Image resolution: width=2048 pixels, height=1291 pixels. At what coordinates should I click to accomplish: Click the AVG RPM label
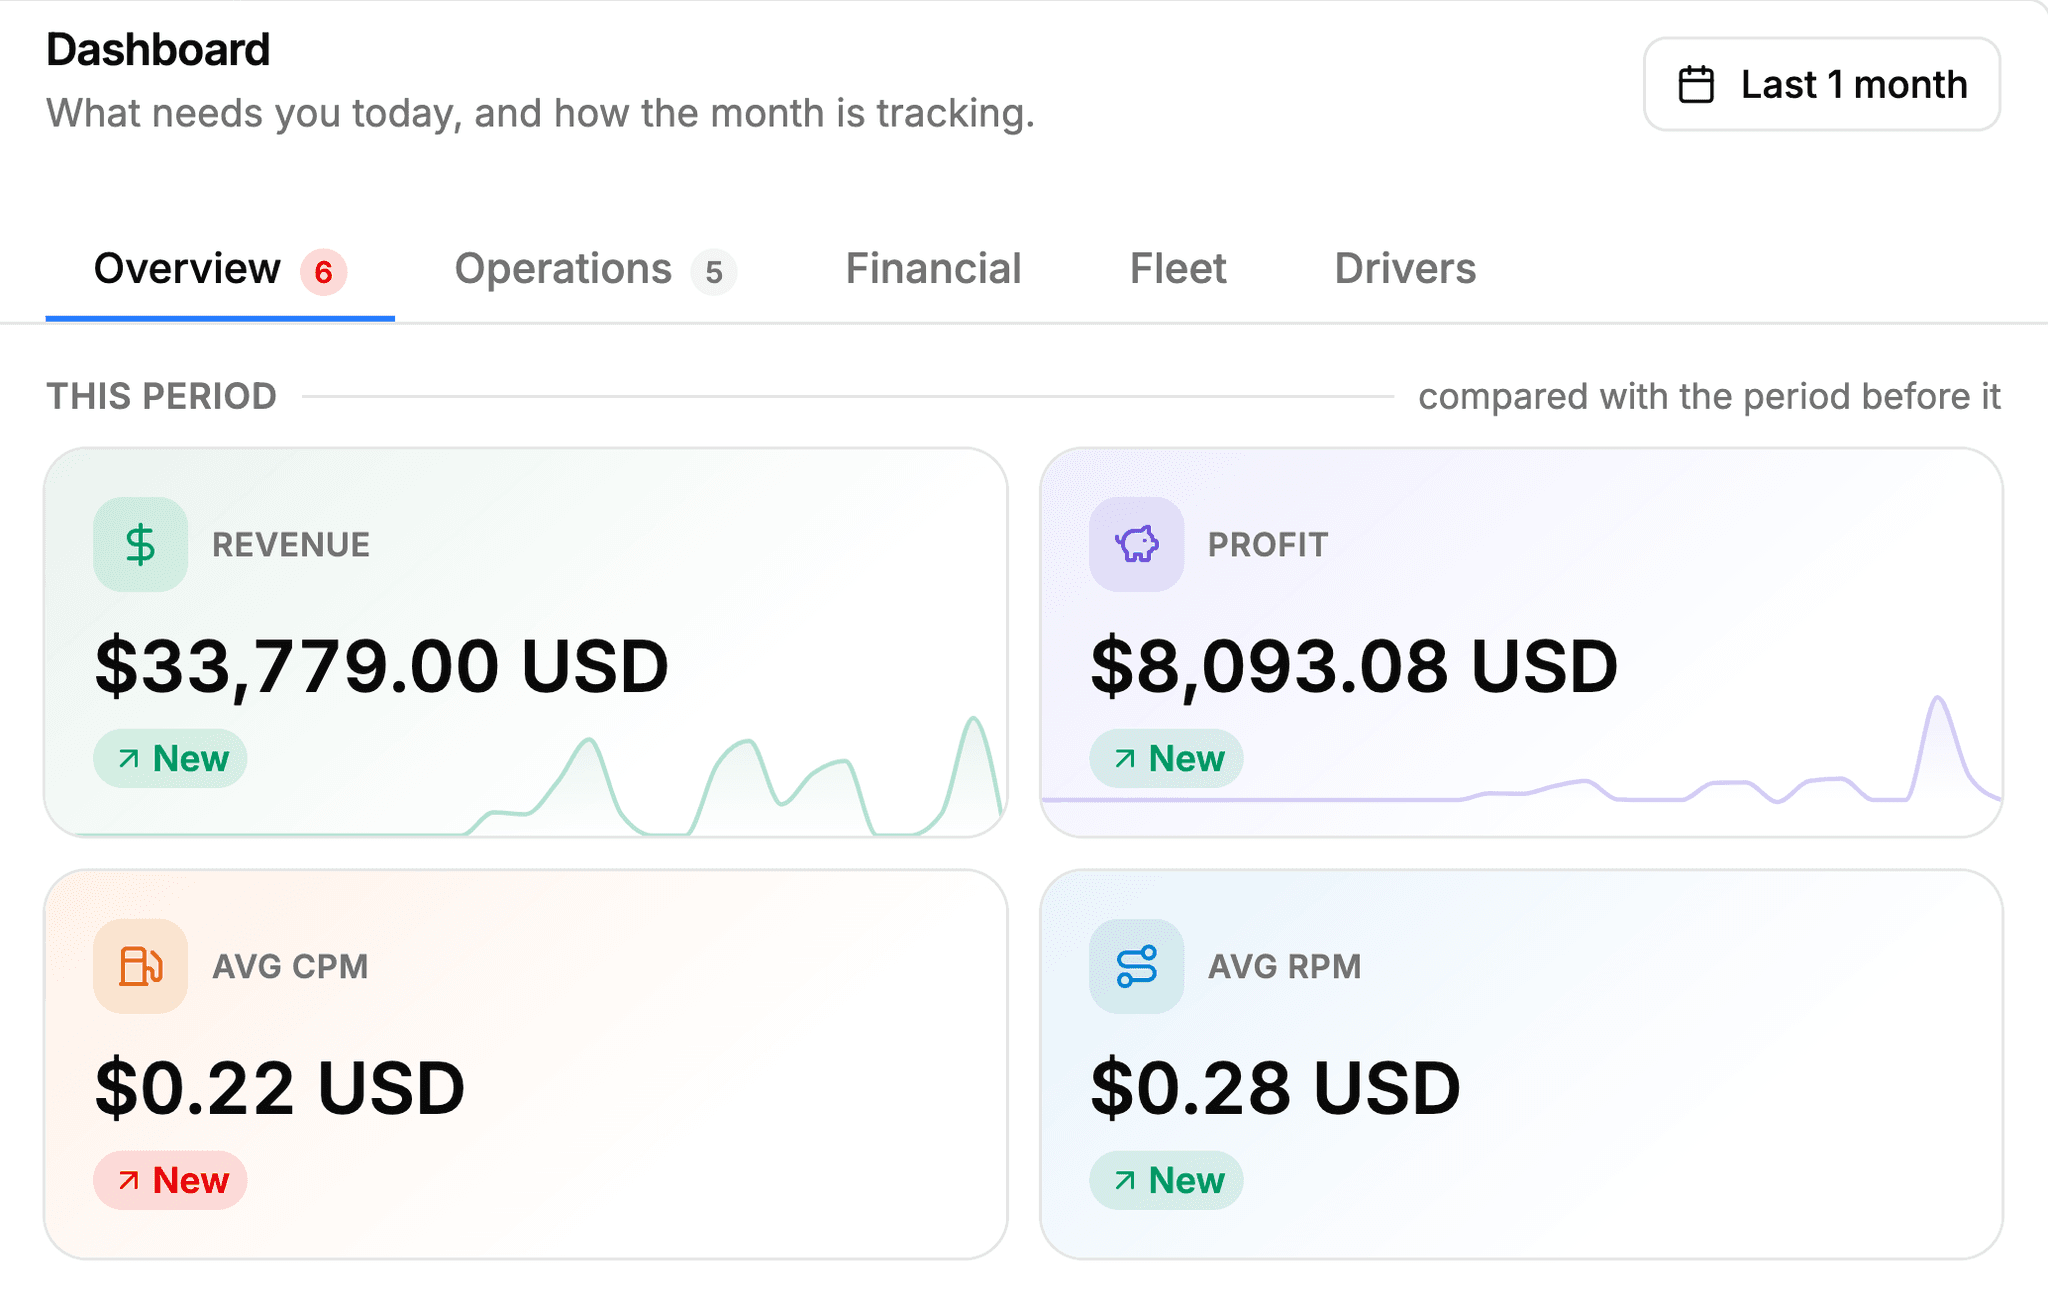1285,967
